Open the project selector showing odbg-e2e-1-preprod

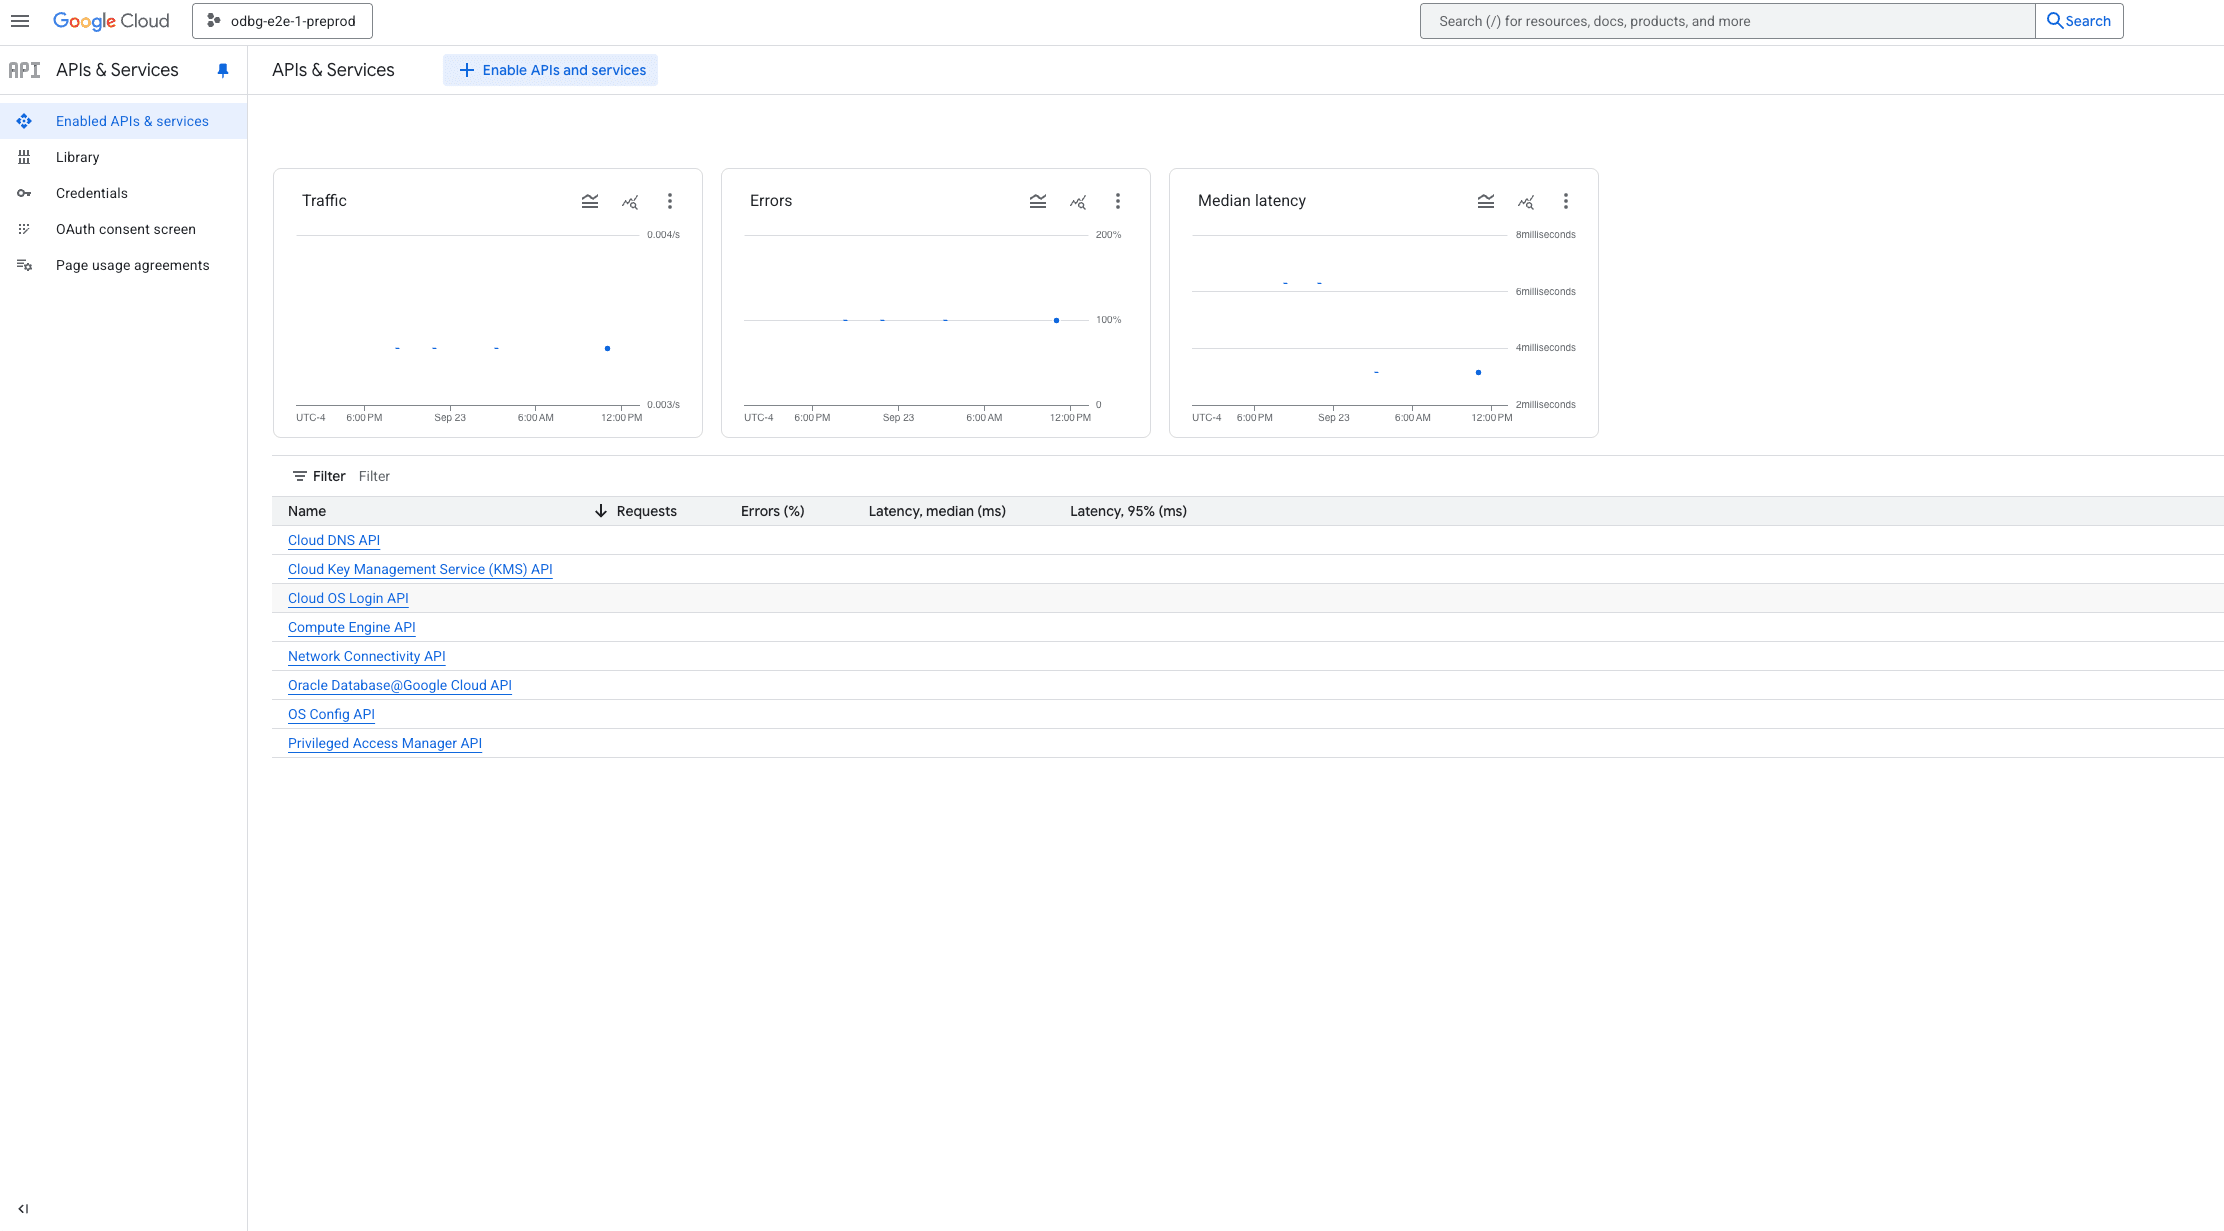pos(281,20)
